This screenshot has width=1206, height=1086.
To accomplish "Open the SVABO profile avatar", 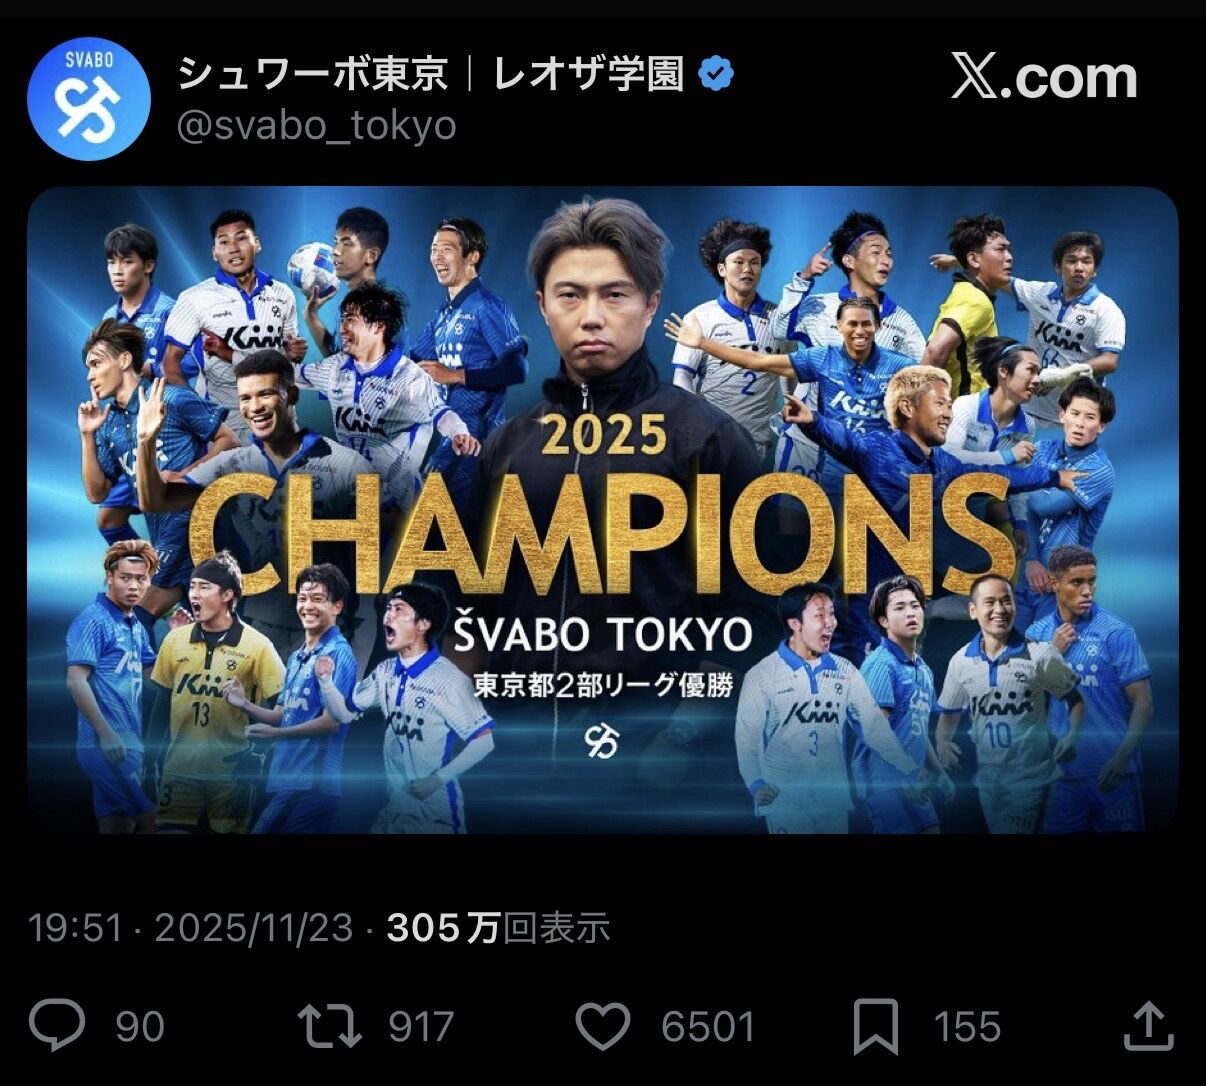I will click(88, 101).
